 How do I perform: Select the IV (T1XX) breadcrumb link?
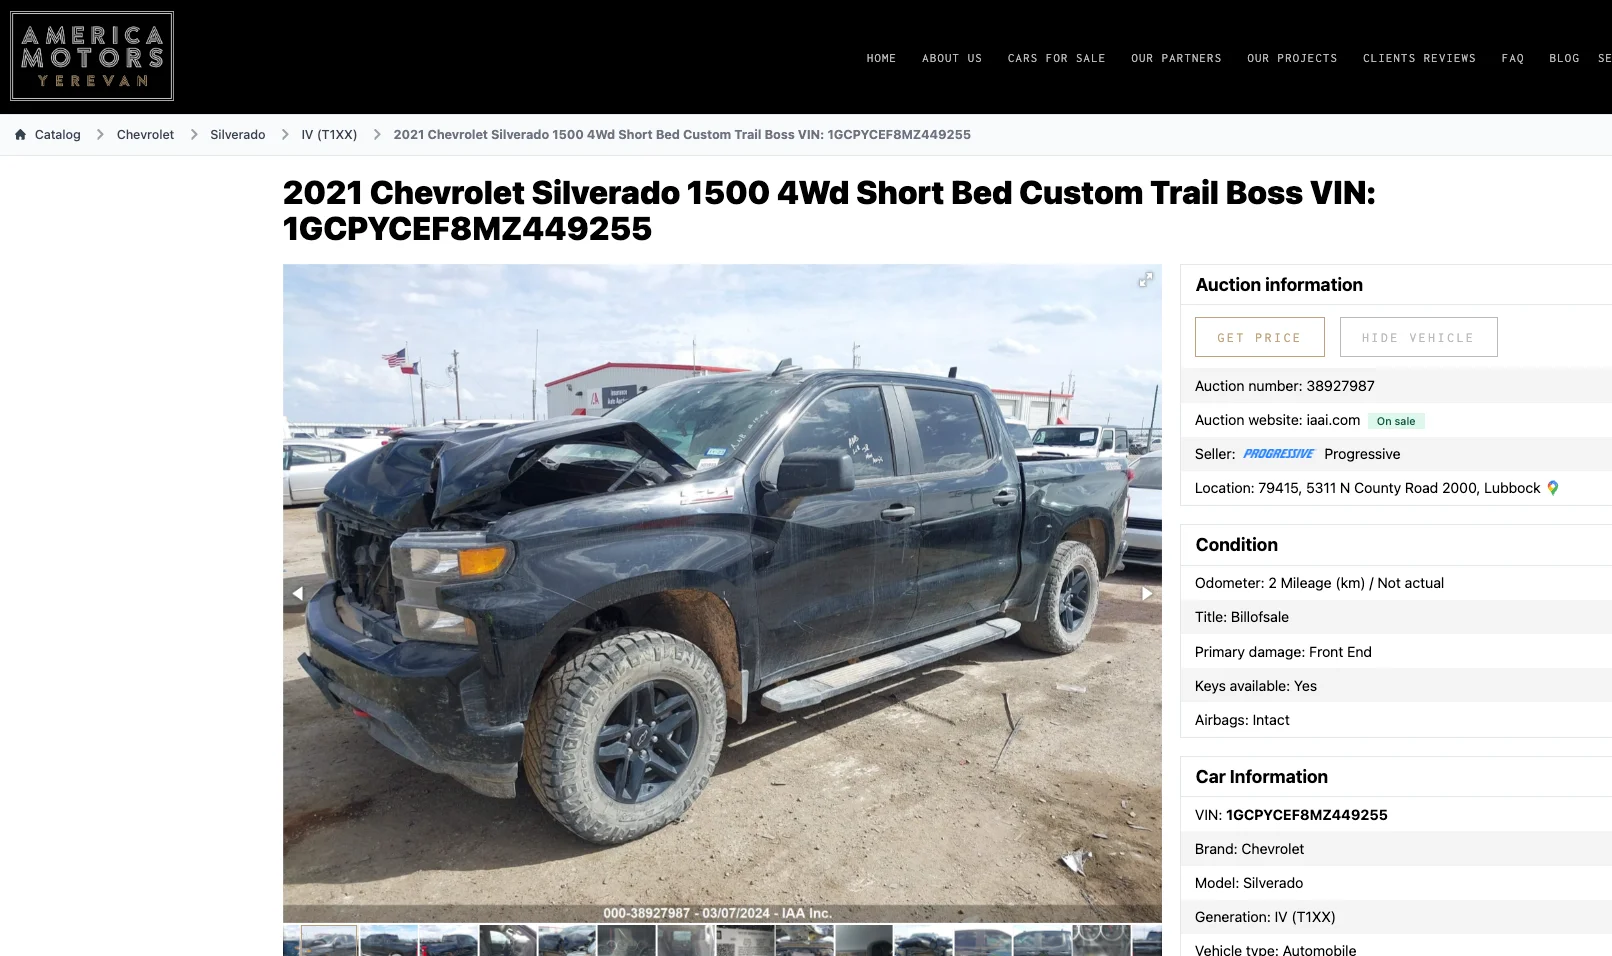329,134
